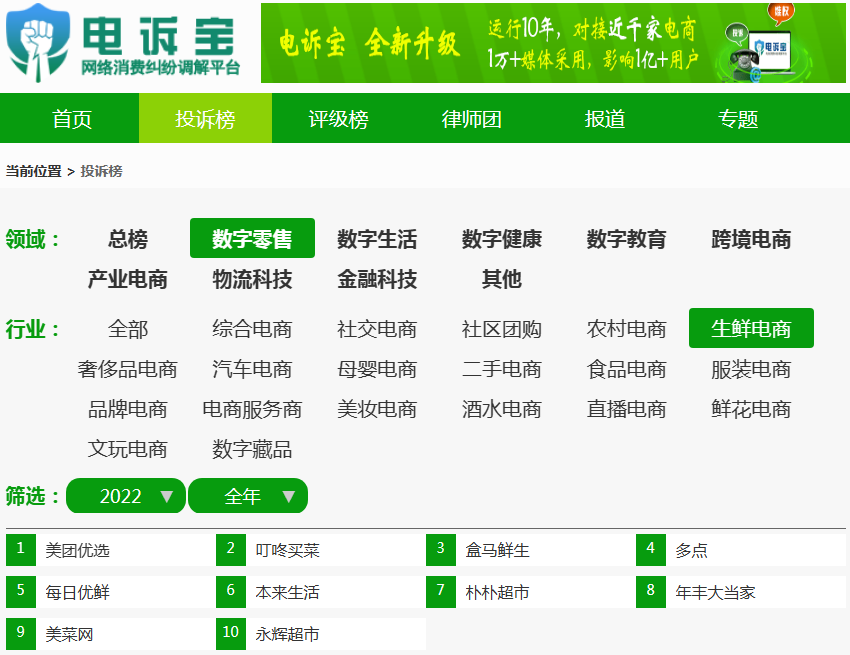Select the 数字生活 field filter

click(377, 239)
